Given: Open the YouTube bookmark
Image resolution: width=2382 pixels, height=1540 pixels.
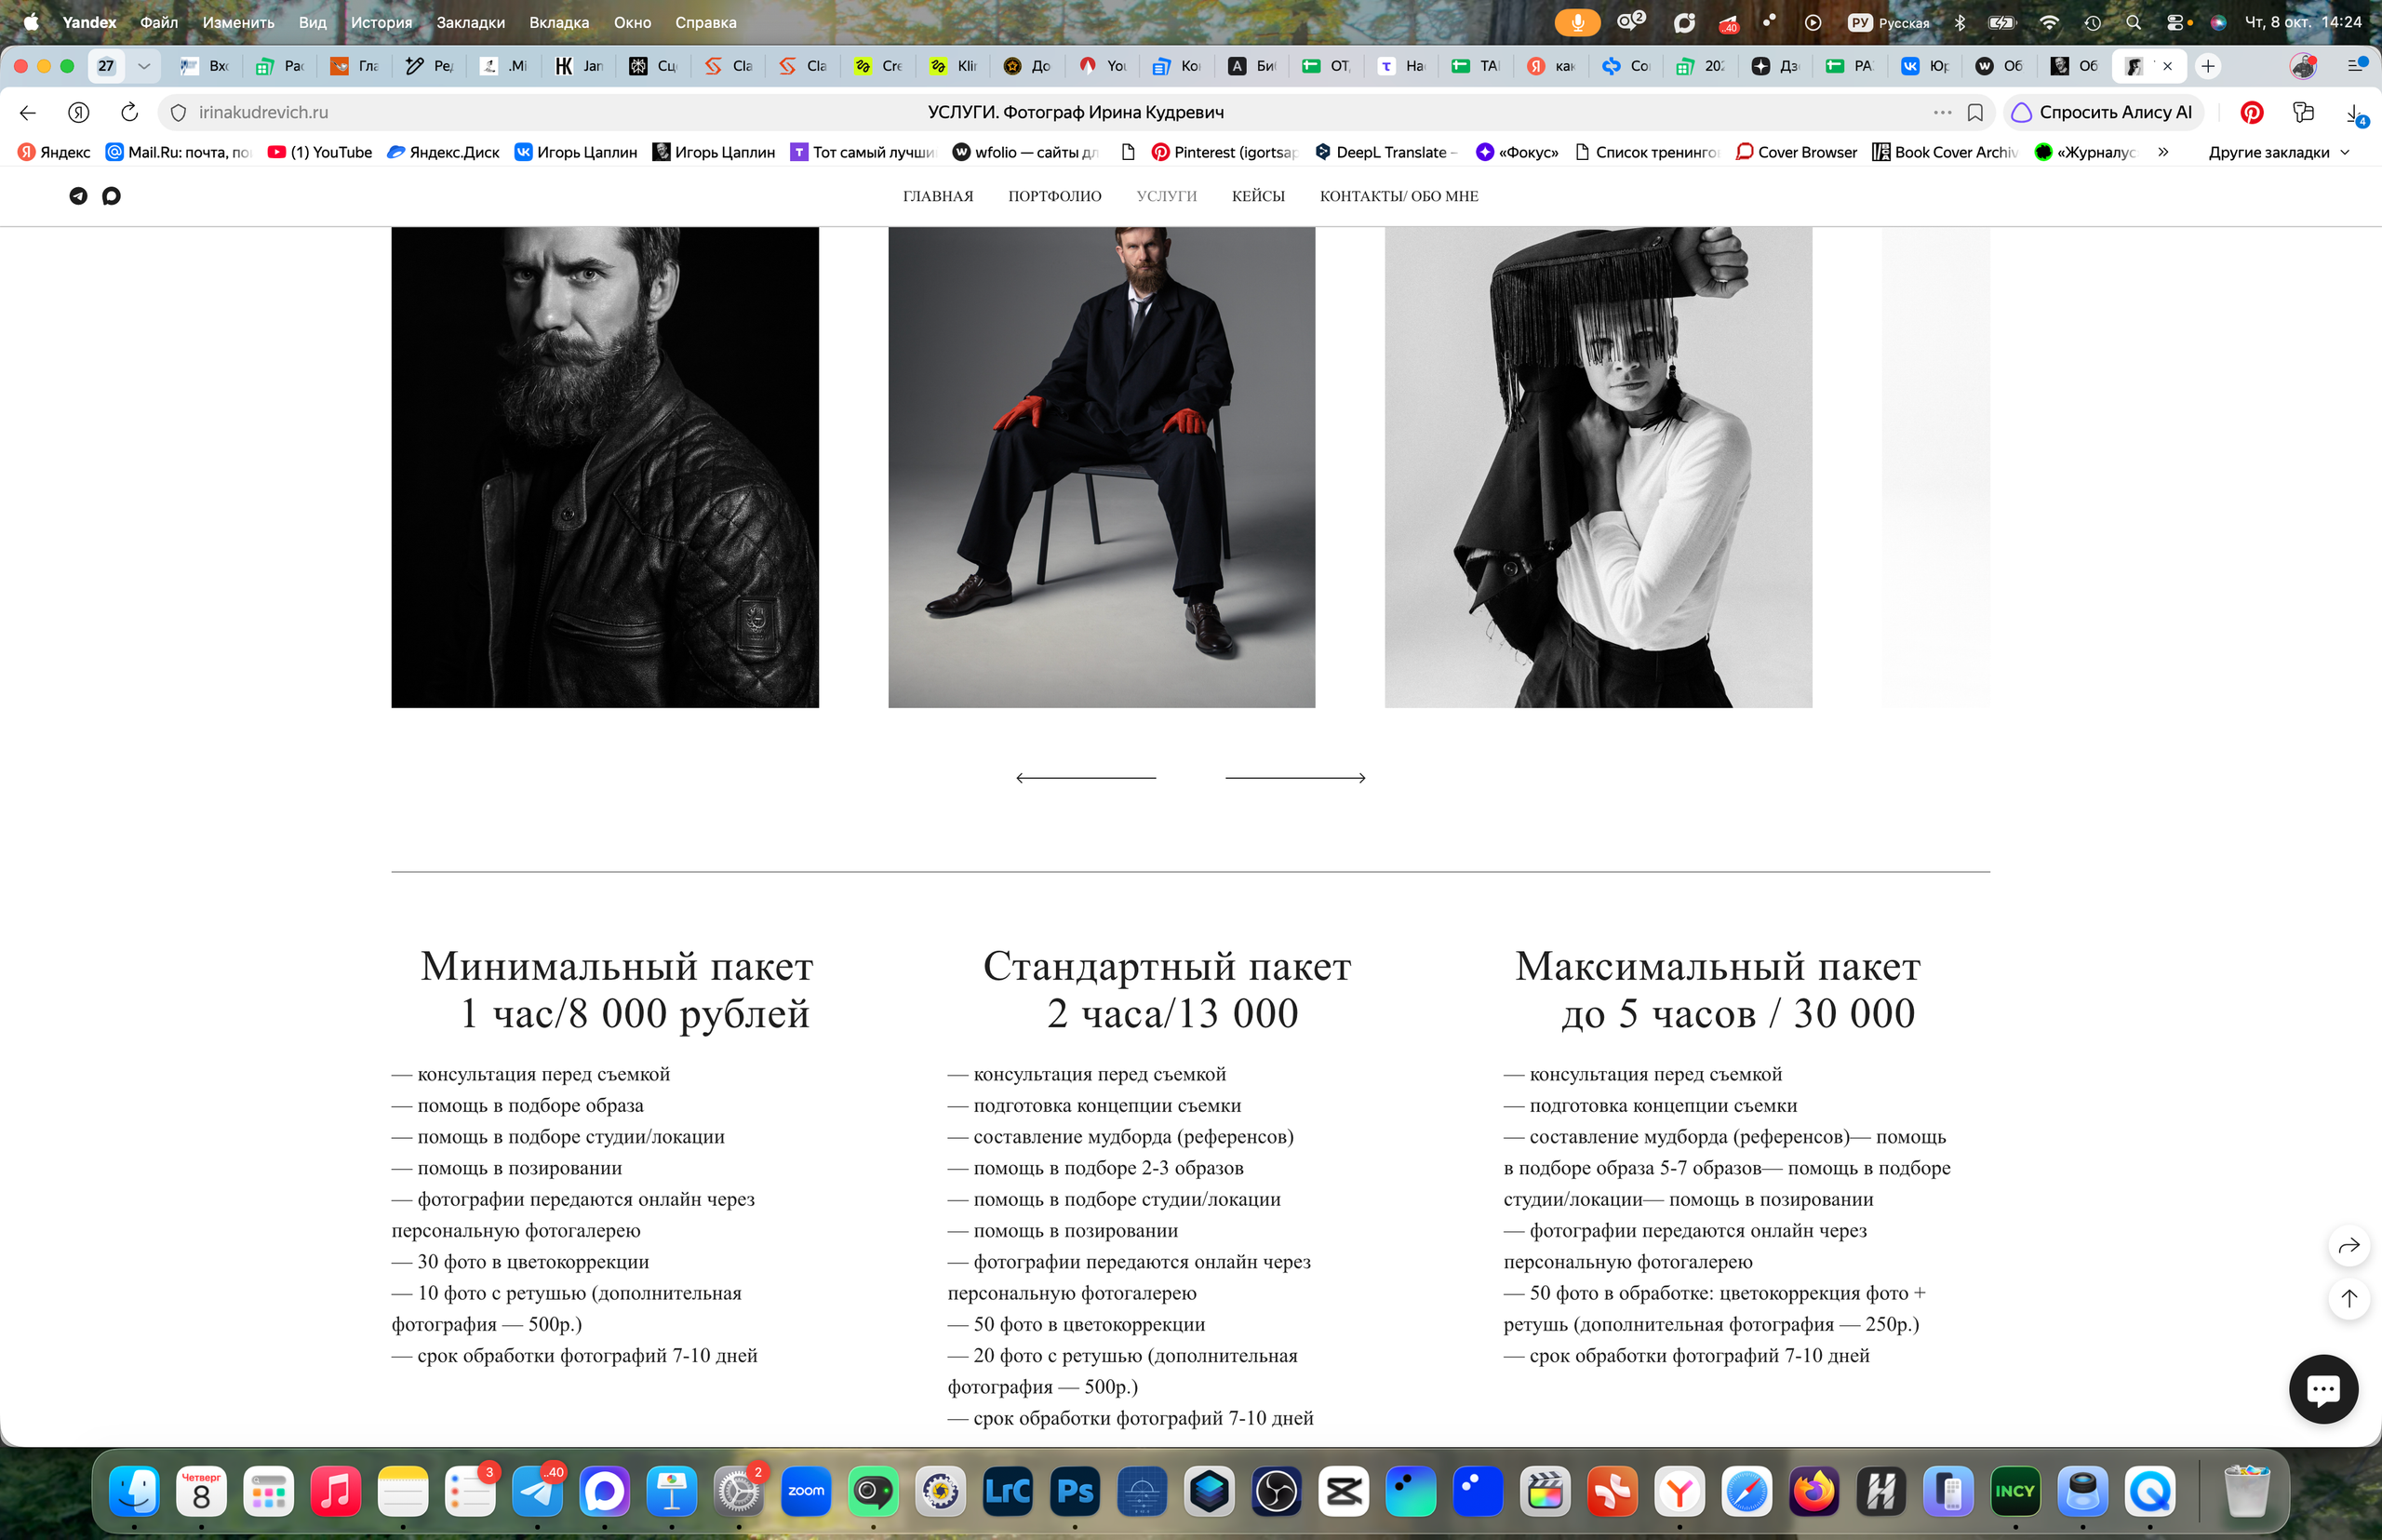Looking at the screenshot, I should click(x=320, y=152).
